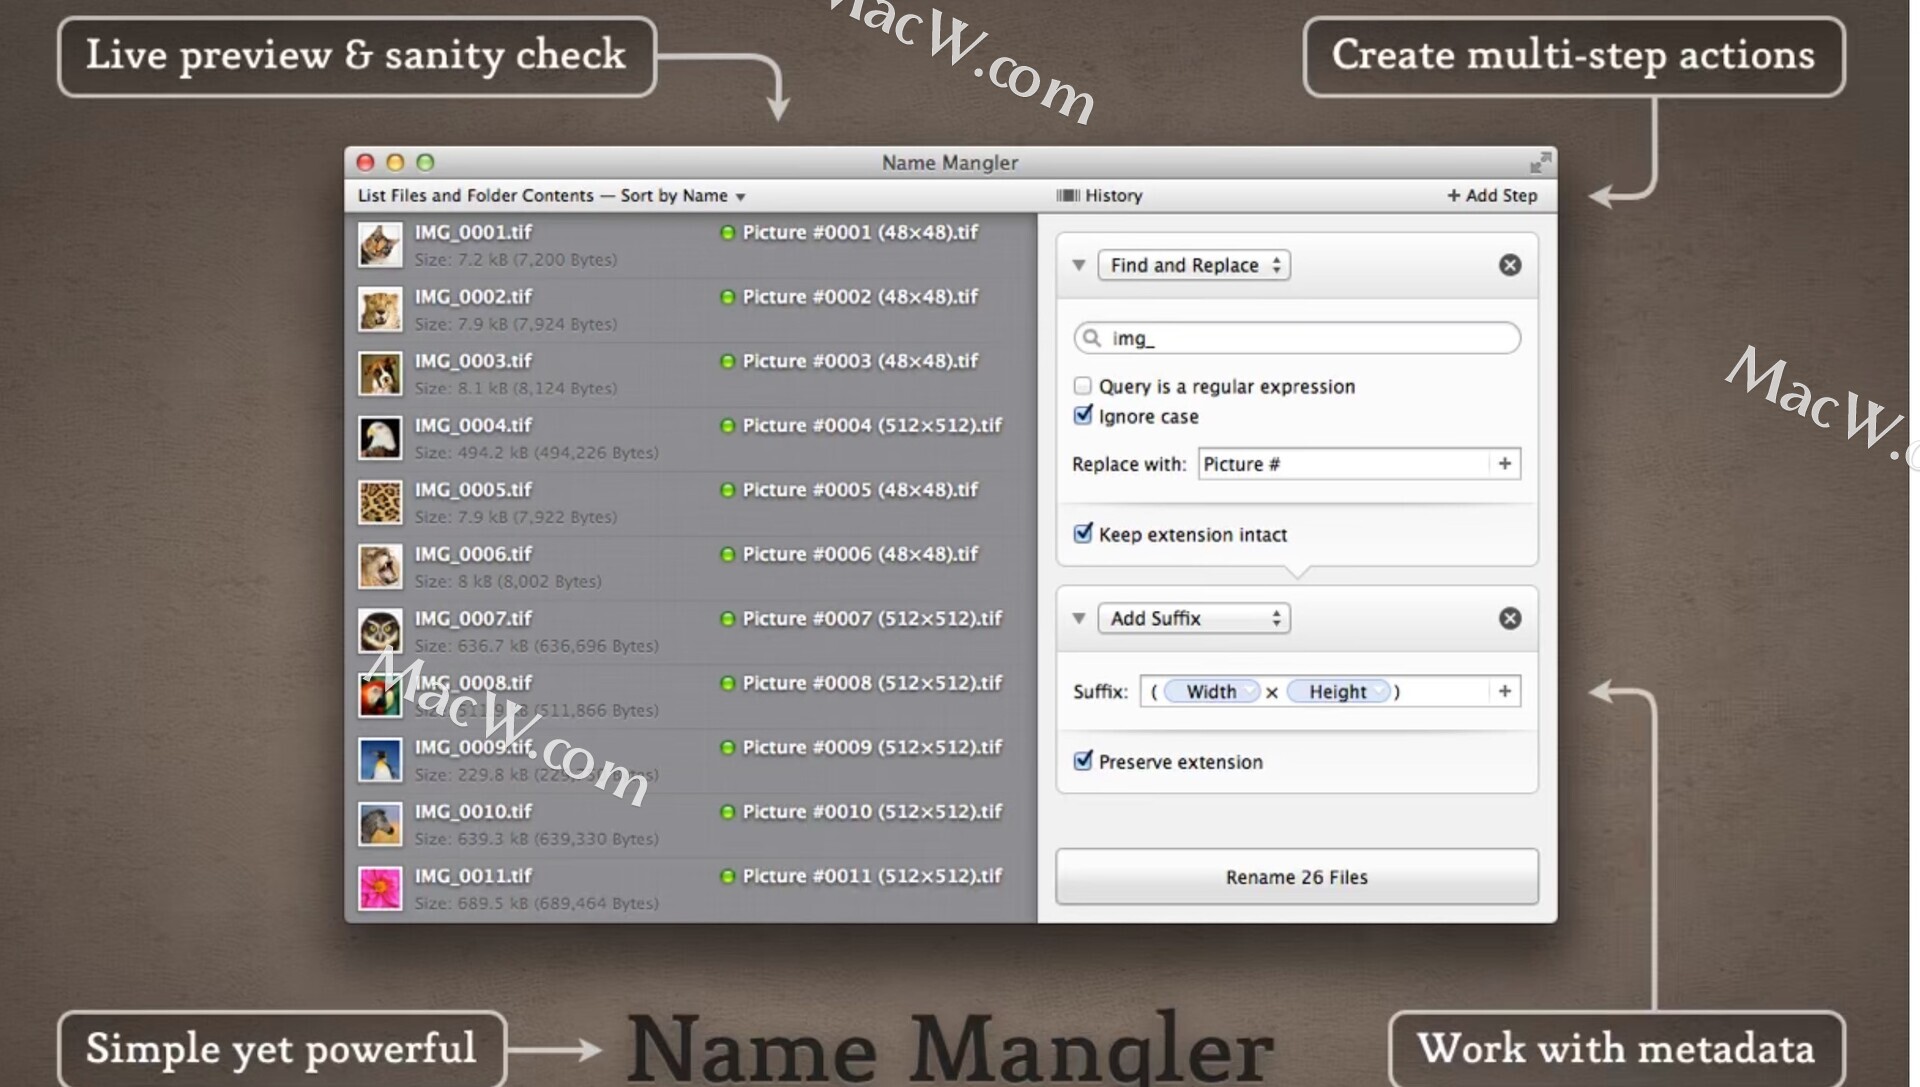Click the plus button beside Suffix field
This screenshot has height=1087, width=1920.
(1504, 691)
